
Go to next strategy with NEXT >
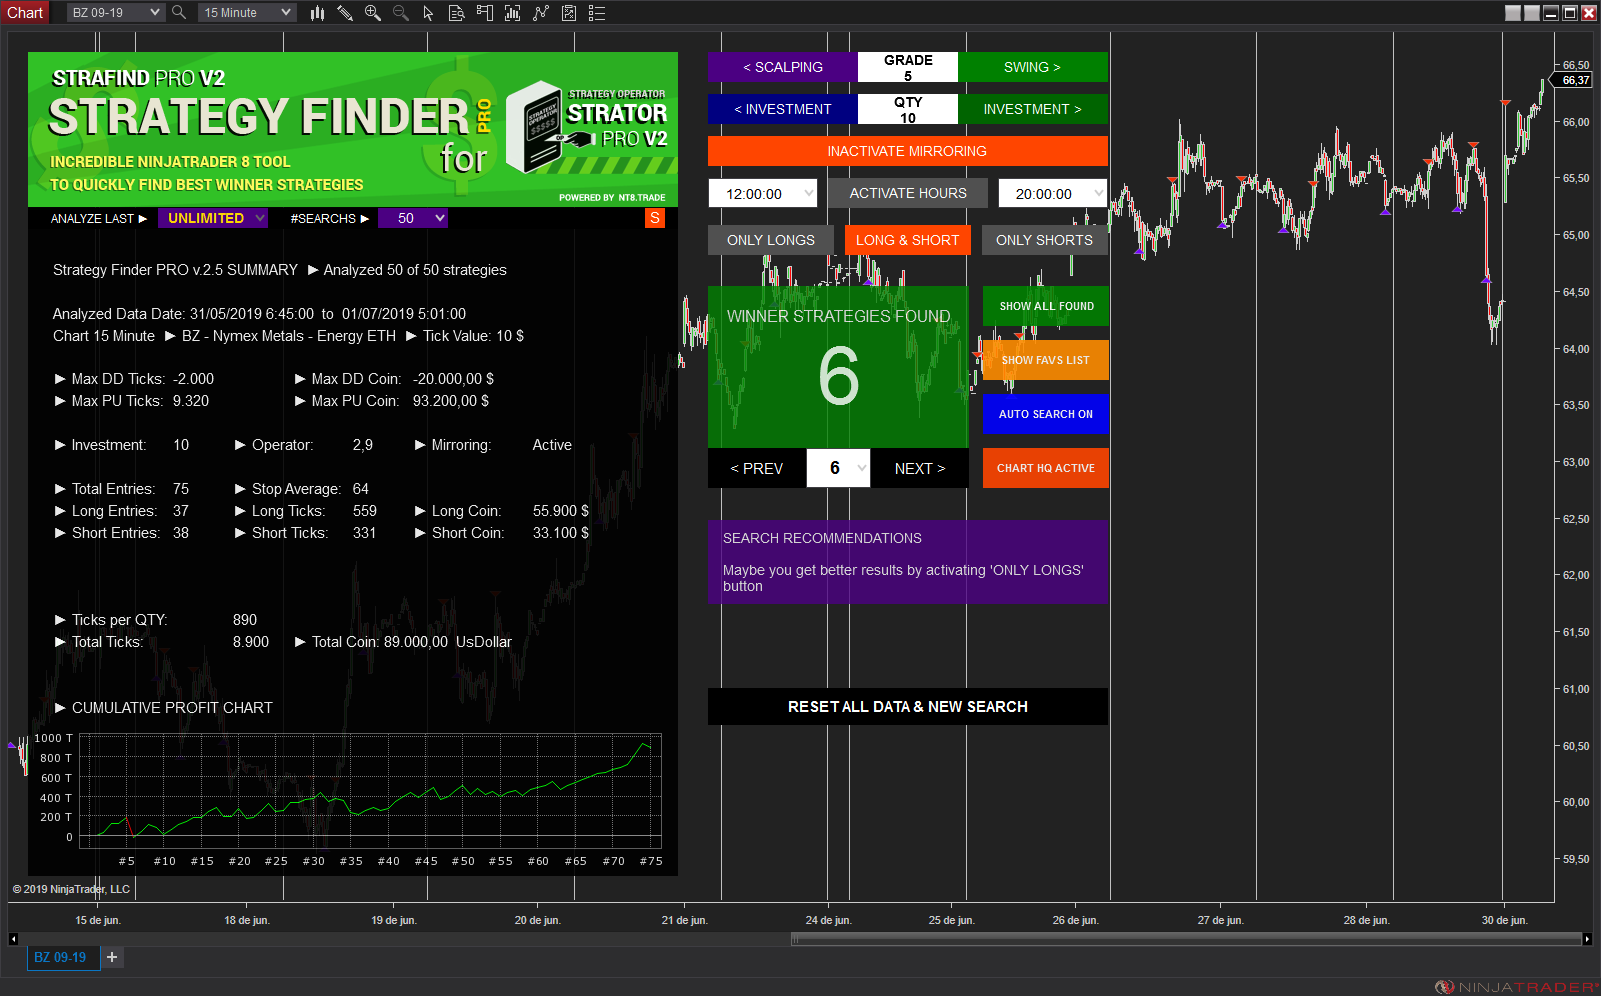(920, 468)
